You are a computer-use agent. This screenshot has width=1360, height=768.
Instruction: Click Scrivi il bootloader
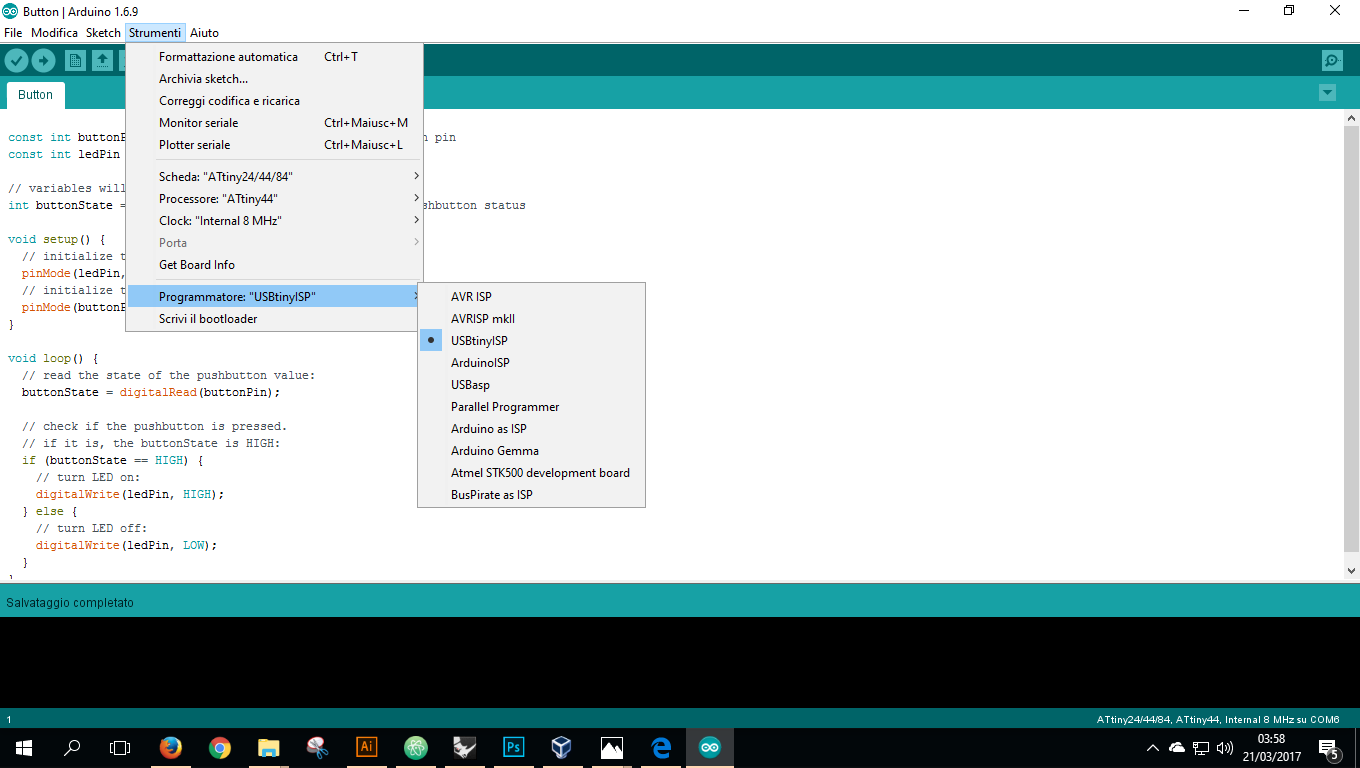[275, 319]
